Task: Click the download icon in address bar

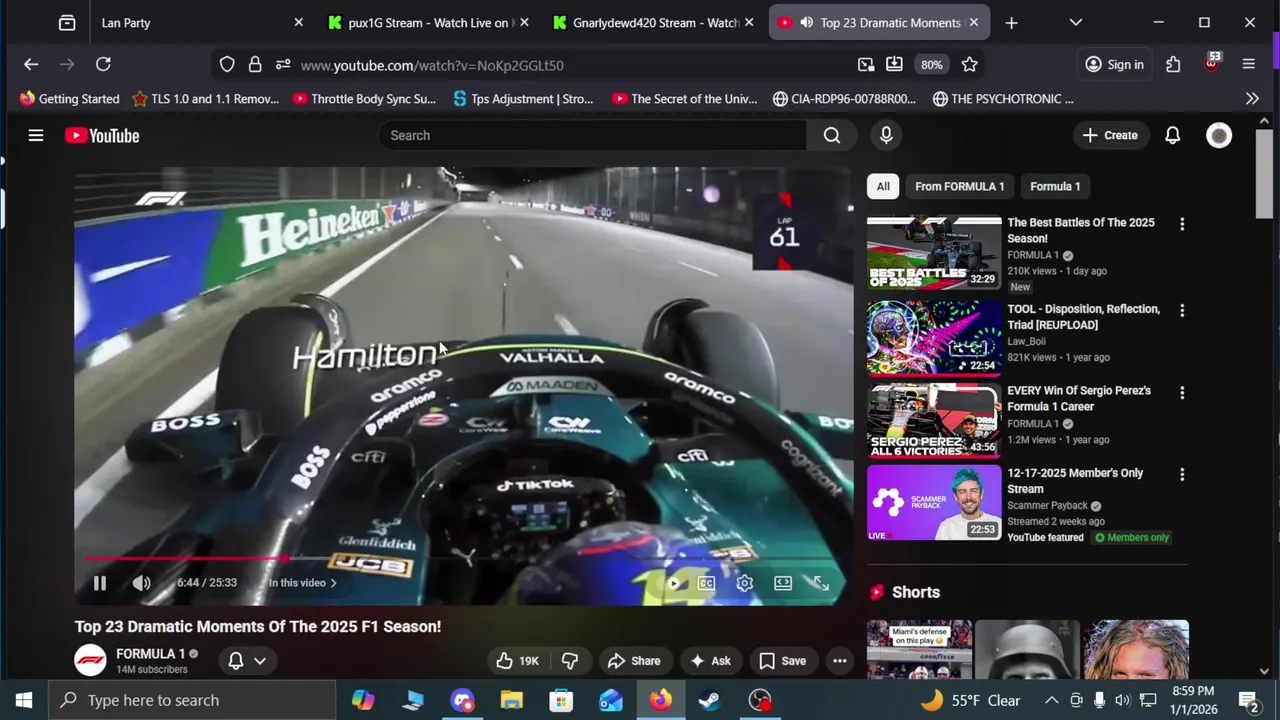Action: [894, 64]
